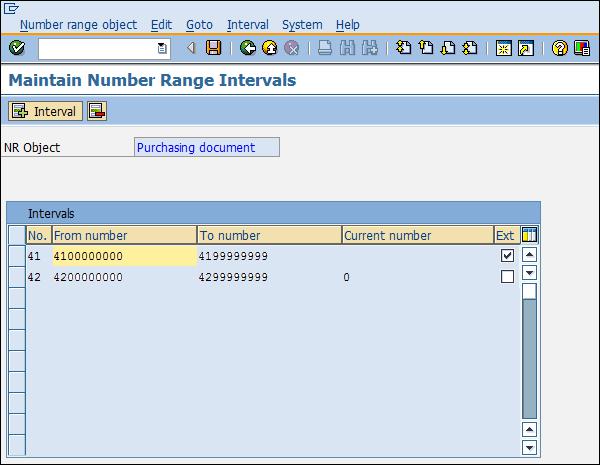Click the Find Next binoculars icon
This screenshot has width=600, height=465.
coord(370,48)
